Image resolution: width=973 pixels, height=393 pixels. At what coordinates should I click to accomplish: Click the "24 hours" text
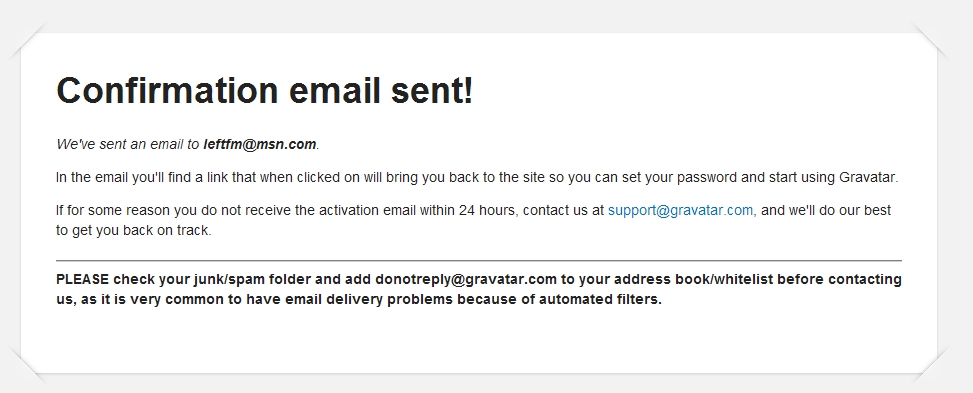coord(486,210)
